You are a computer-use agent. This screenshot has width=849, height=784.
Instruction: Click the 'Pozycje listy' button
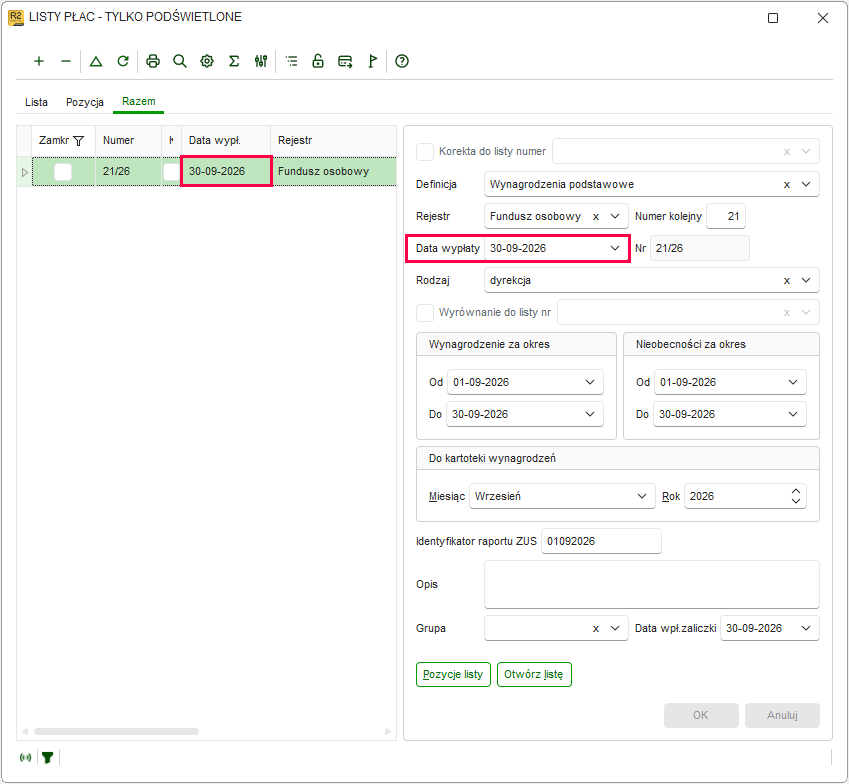click(453, 675)
